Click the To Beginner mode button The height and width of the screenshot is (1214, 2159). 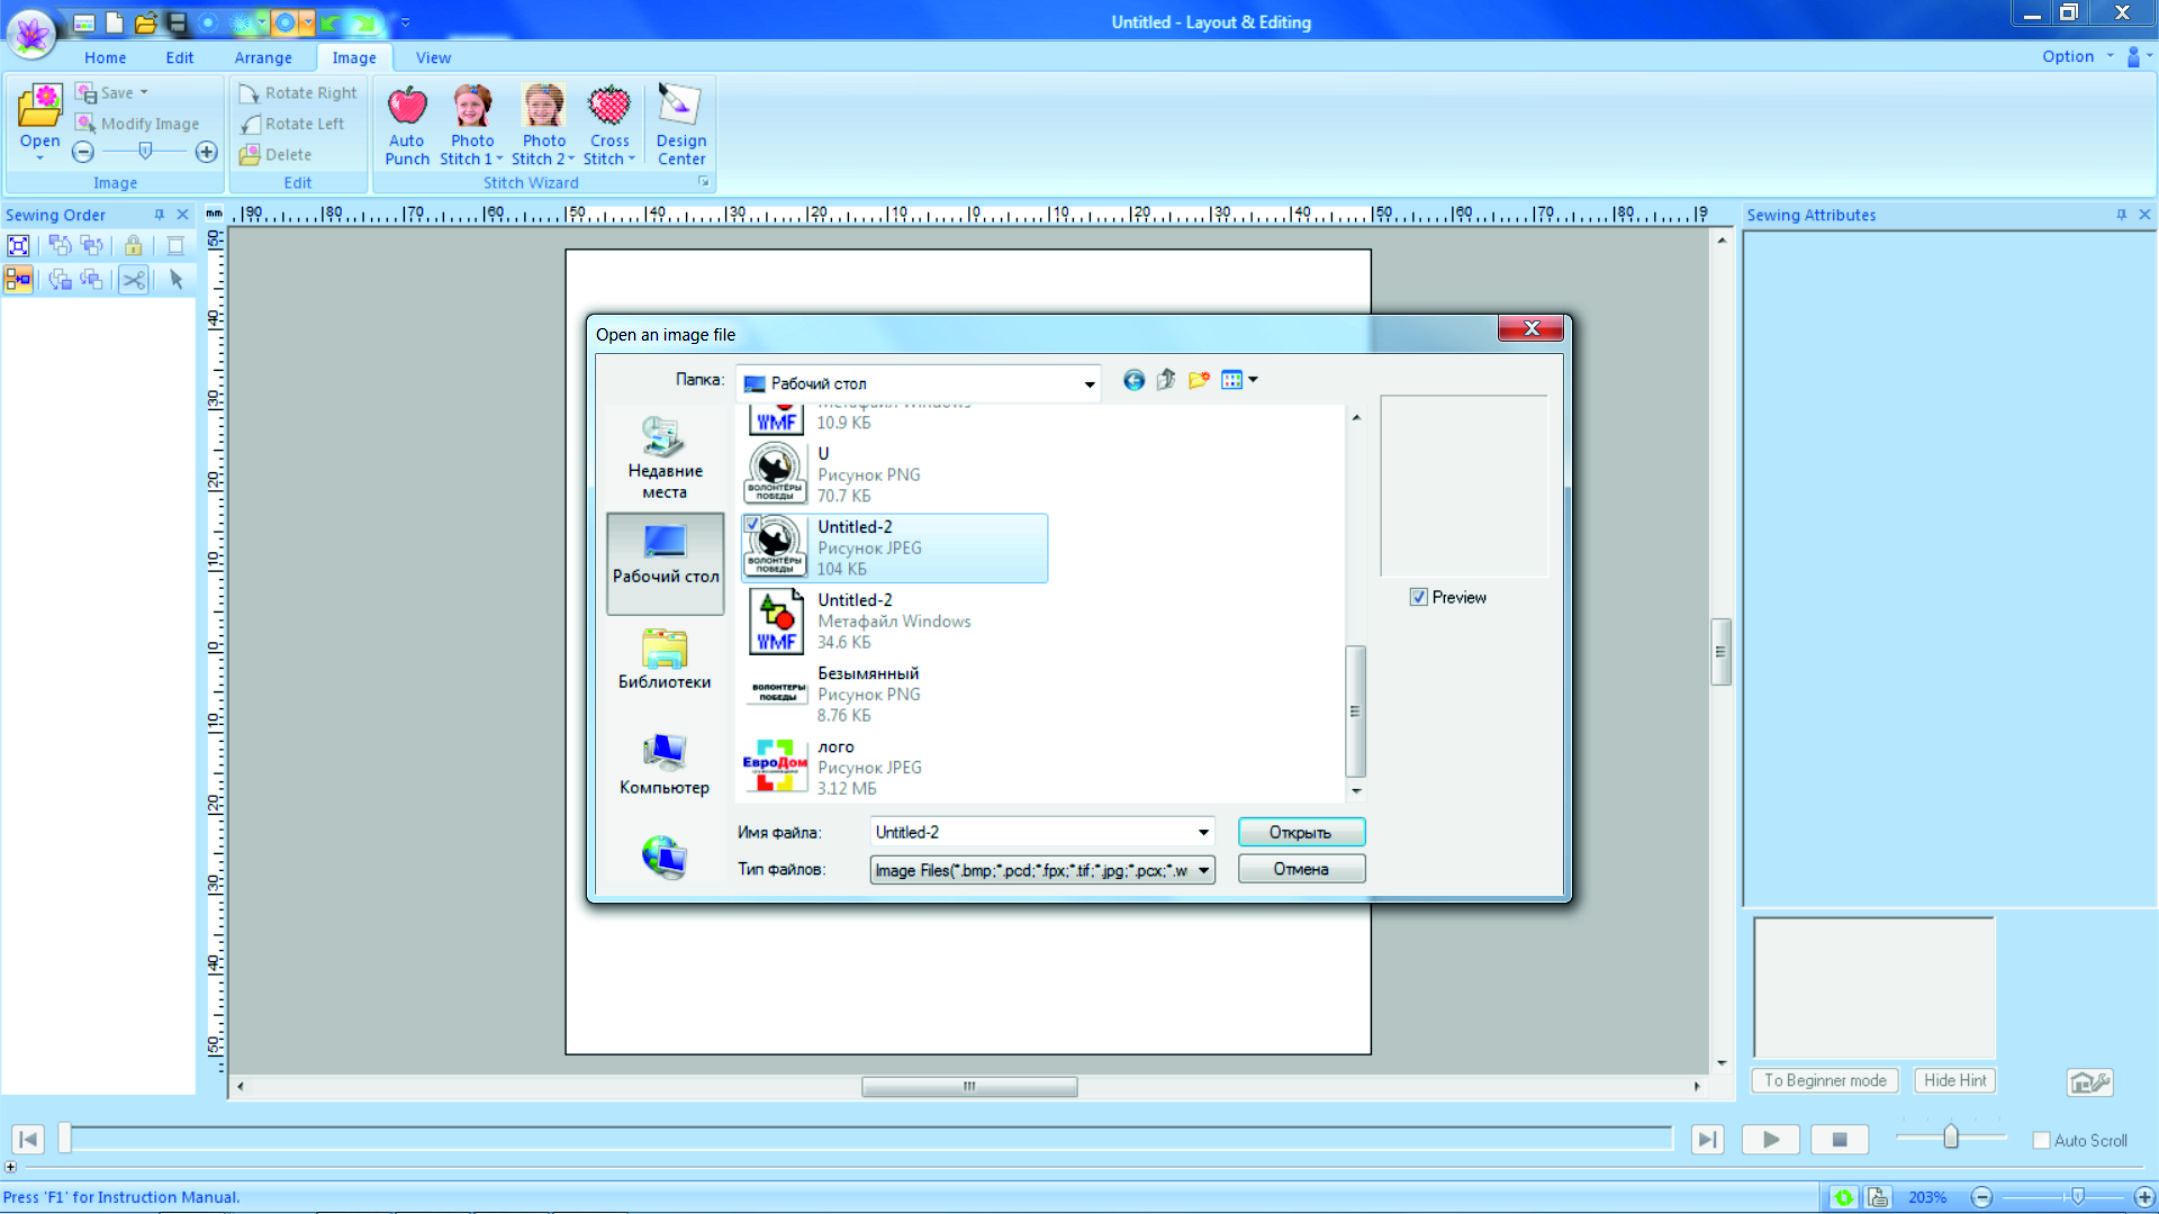(1824, 1080)
